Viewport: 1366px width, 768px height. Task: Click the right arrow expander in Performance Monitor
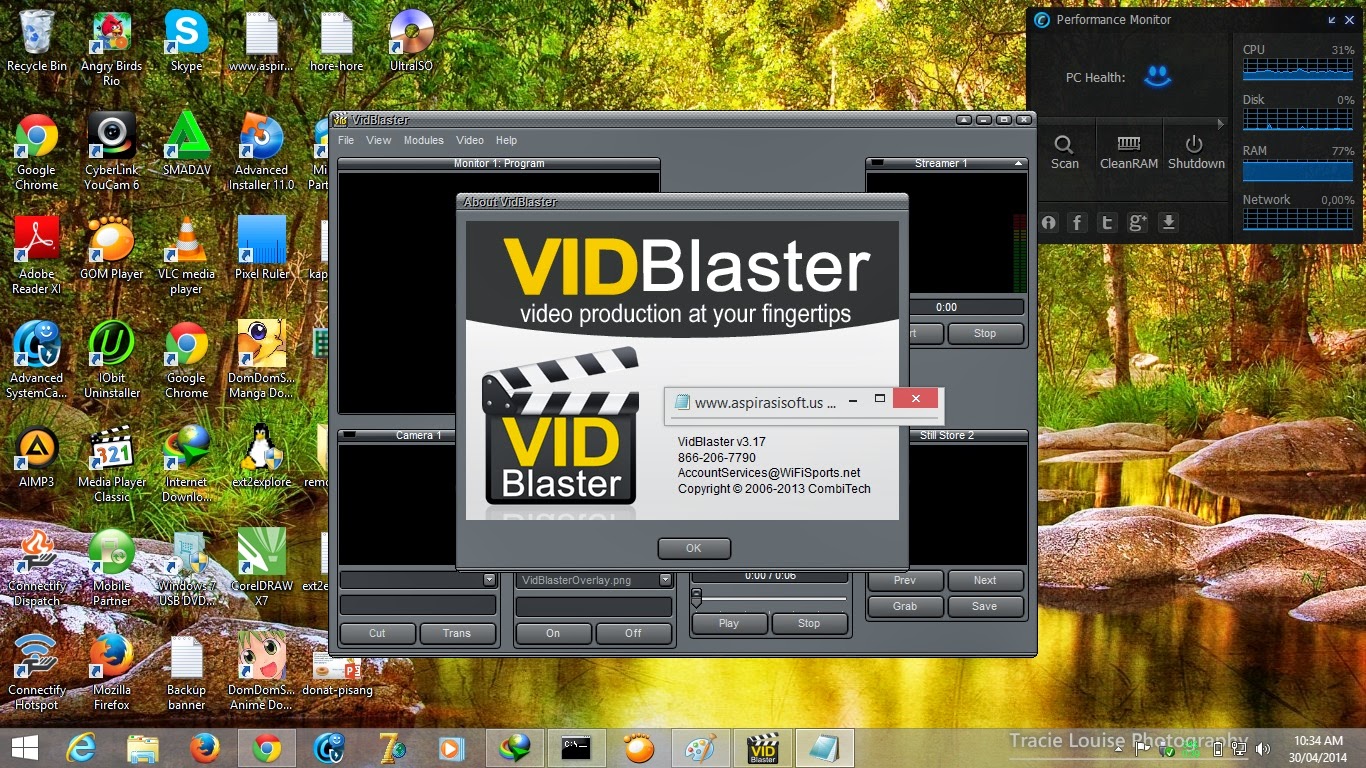pyautogui.click(x=1220, y=124)
